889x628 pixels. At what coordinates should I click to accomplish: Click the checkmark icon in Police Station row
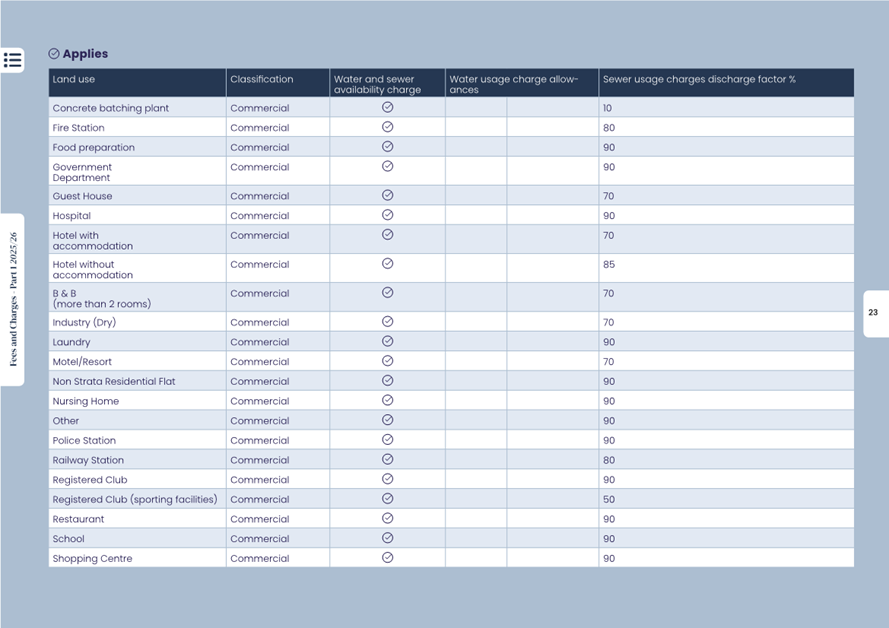click(387, 440)
